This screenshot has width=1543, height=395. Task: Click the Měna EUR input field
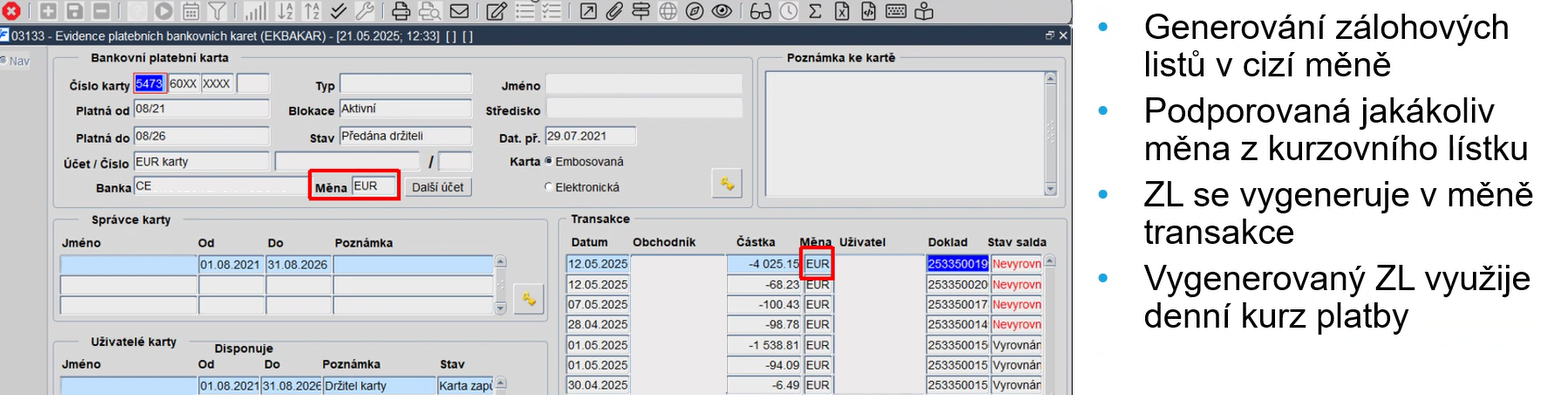pyautogui.click(x=374, y=186)
